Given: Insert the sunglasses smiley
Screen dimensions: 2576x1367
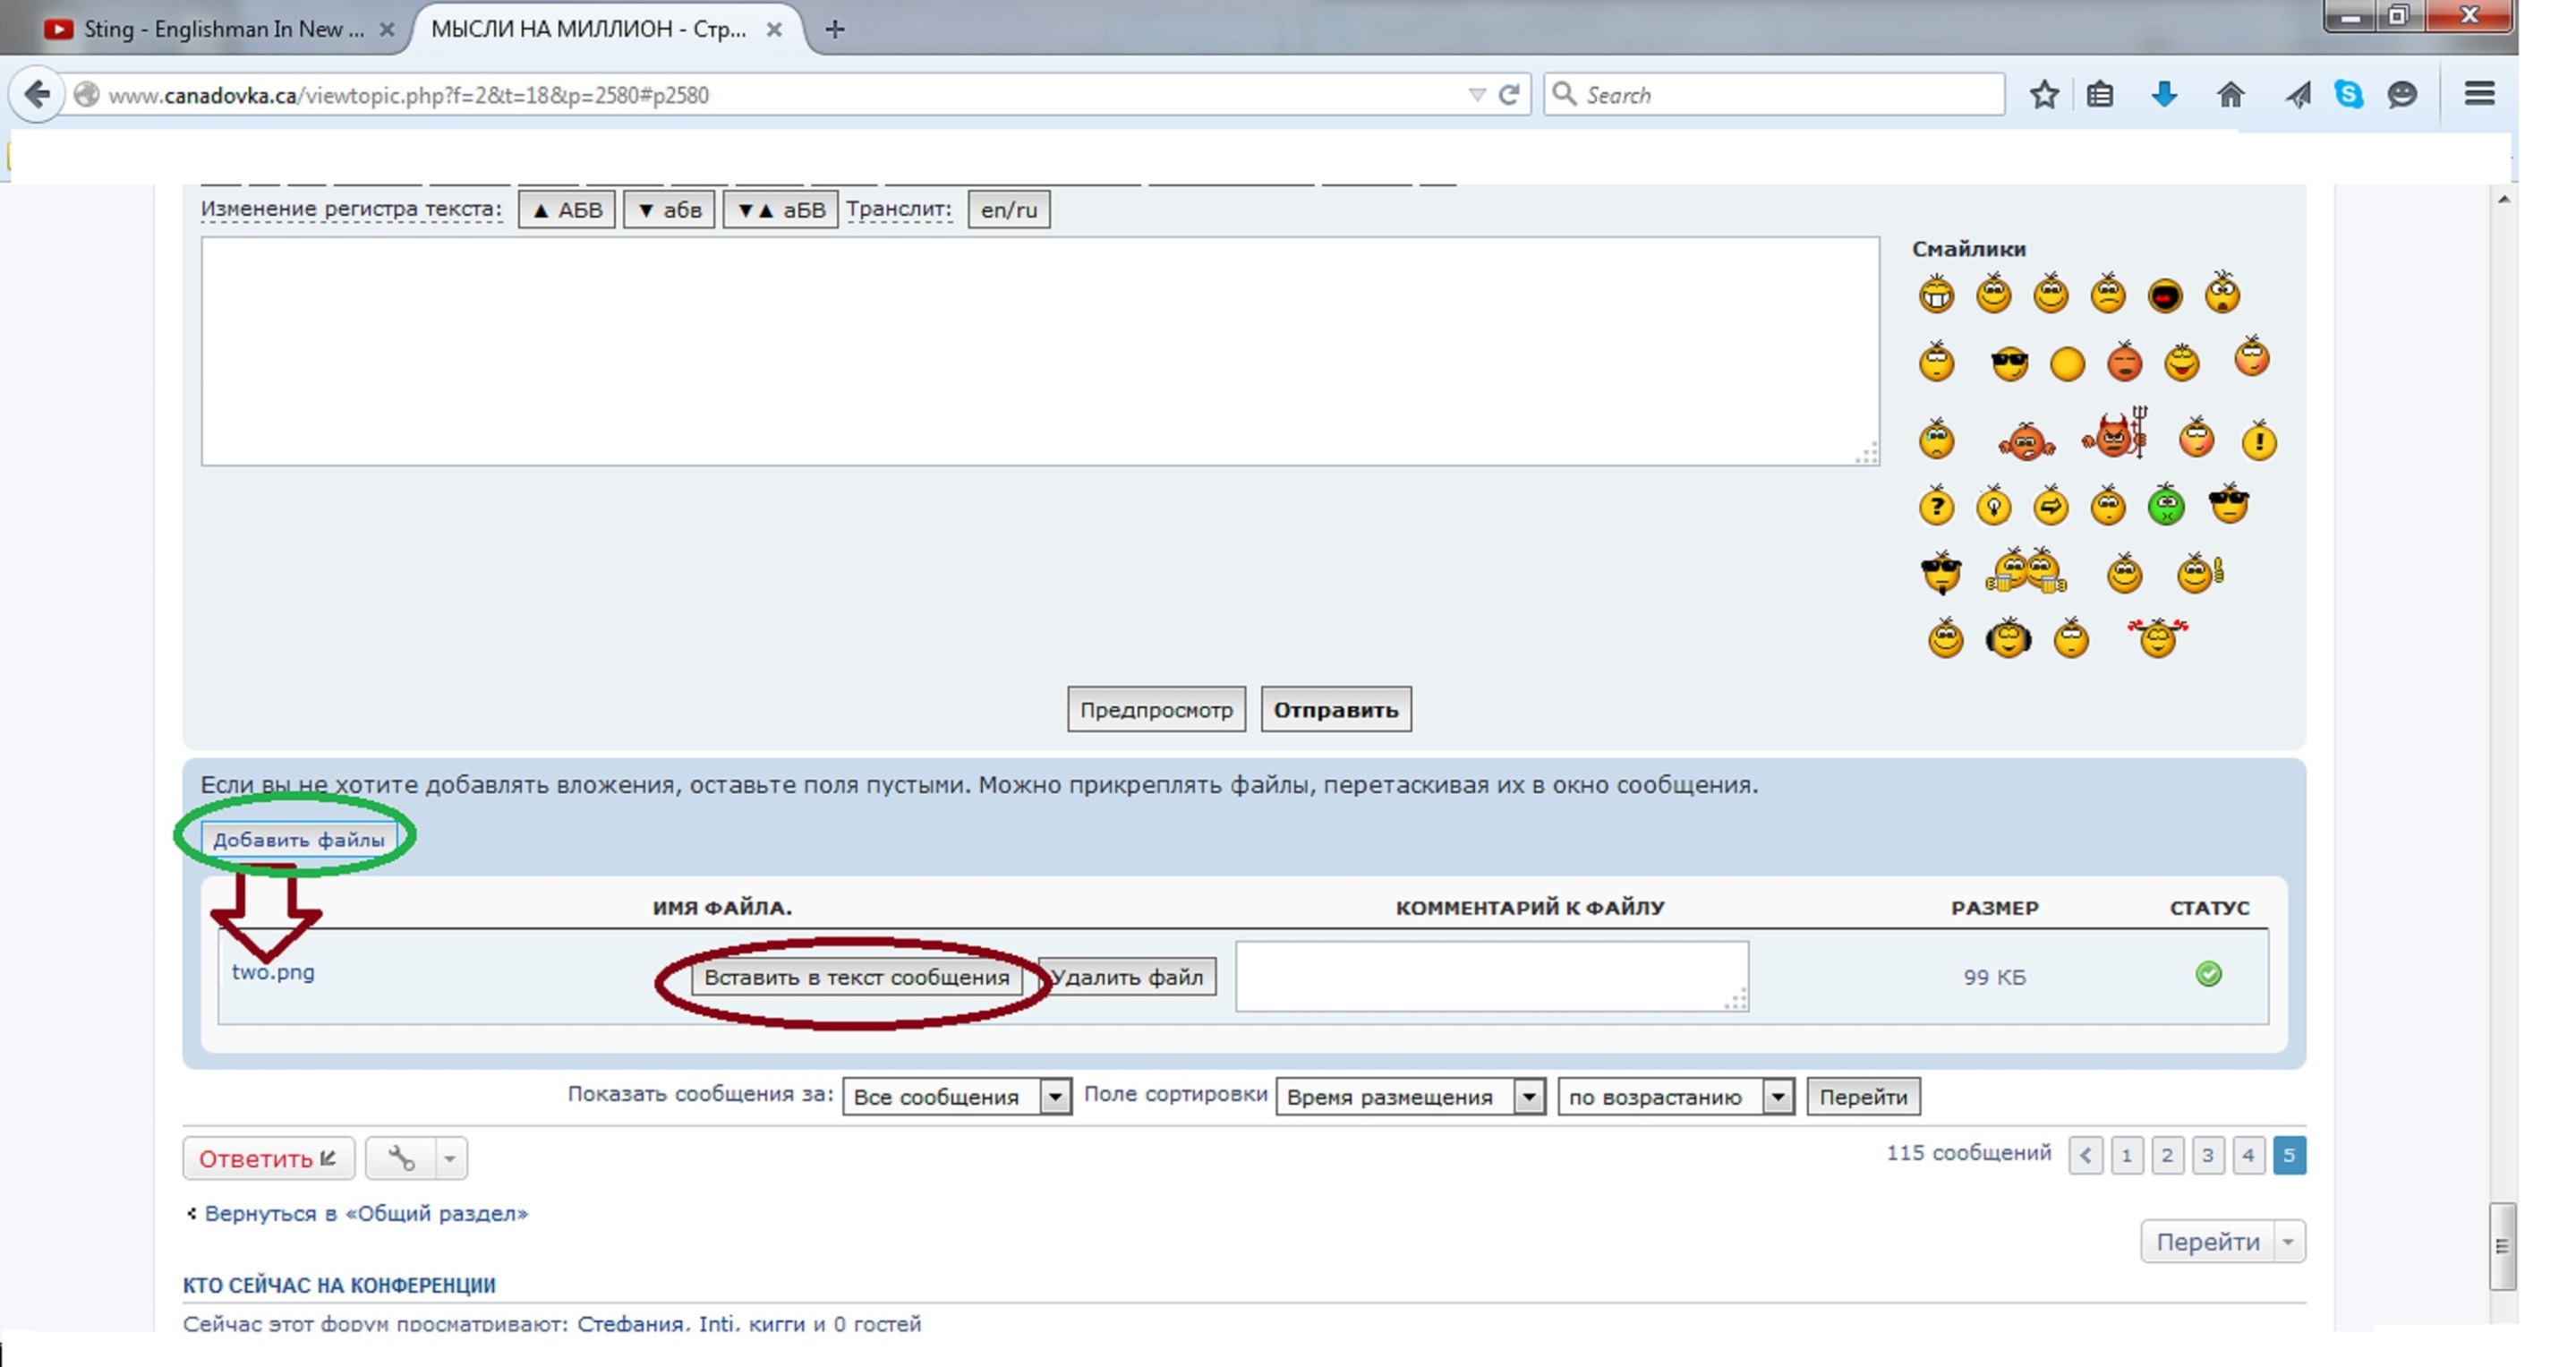Looking at the screenshot, I should [2009, 363].
